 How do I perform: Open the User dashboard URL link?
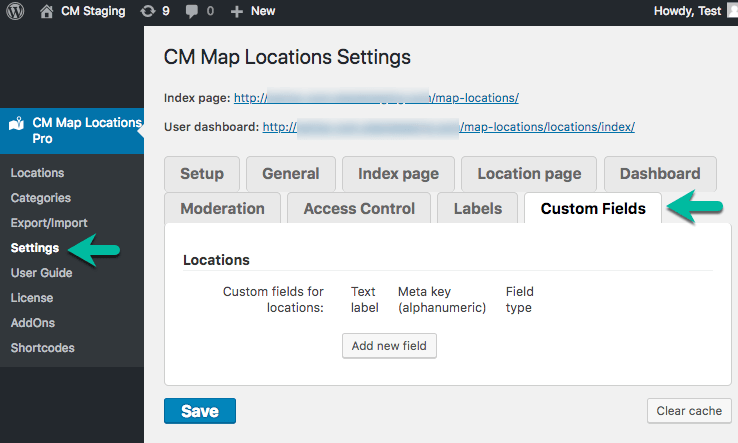coord(448,127)
